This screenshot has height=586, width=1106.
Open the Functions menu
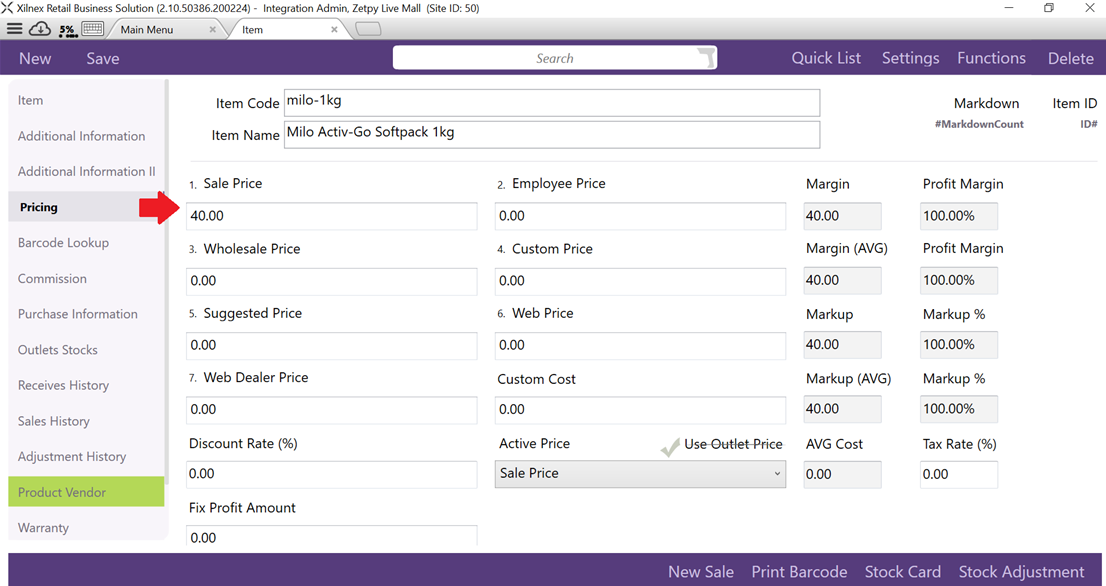(990, 58)
